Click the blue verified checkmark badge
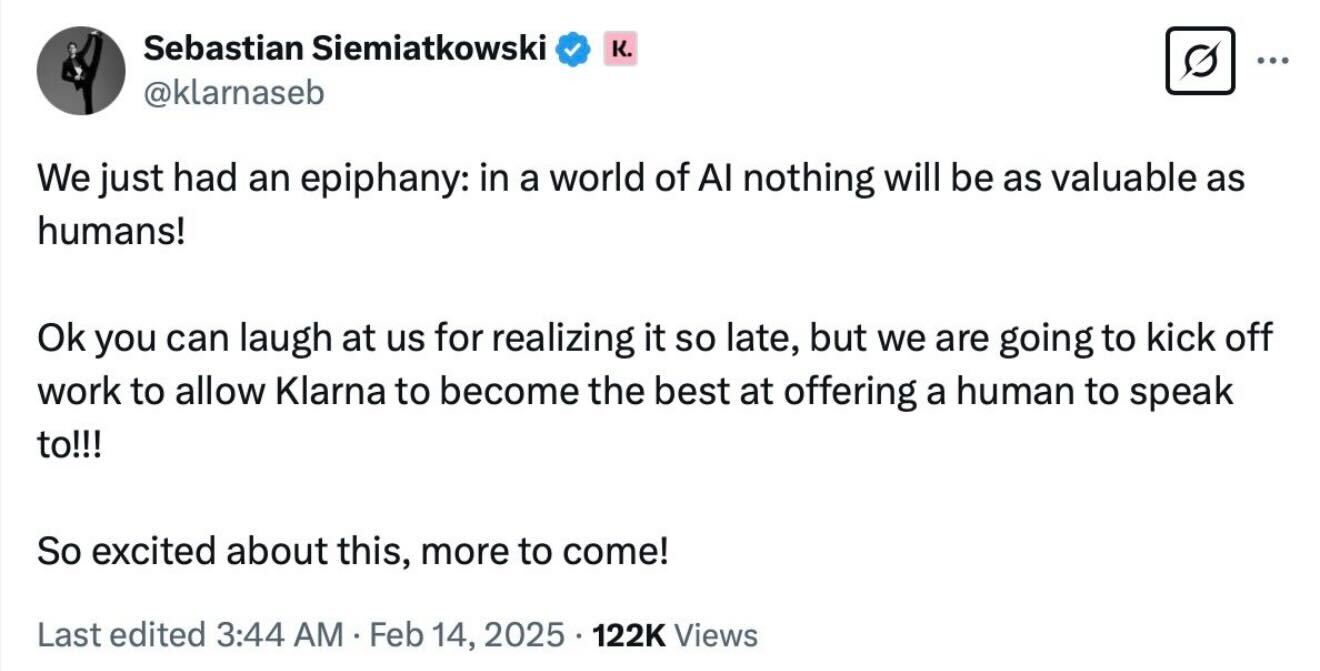 coord(572,48)
